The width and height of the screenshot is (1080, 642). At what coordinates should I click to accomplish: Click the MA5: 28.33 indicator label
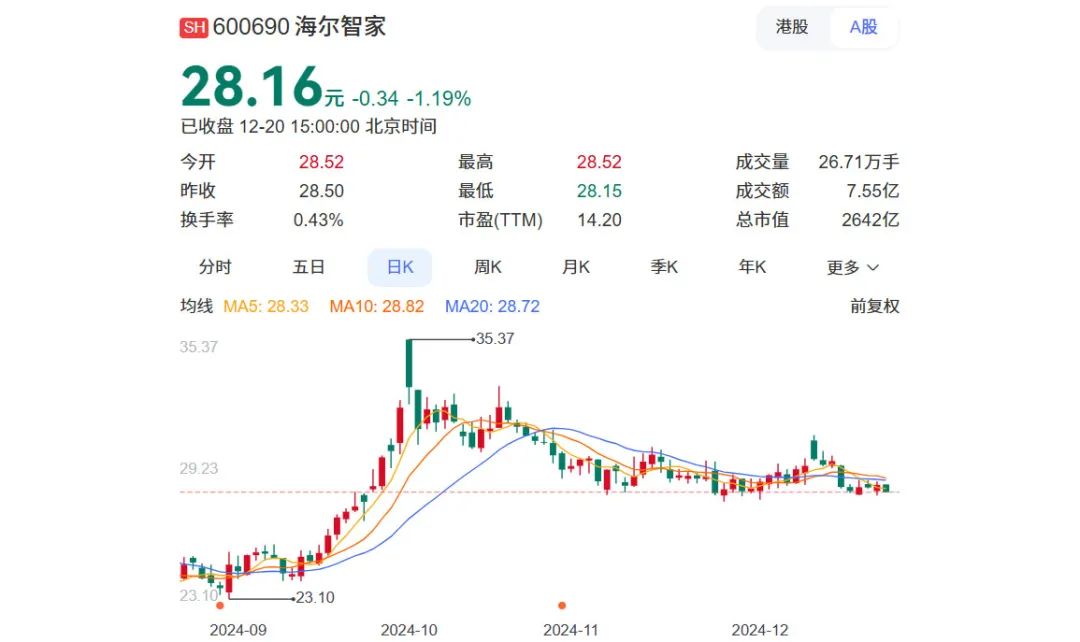pos(266,306)
